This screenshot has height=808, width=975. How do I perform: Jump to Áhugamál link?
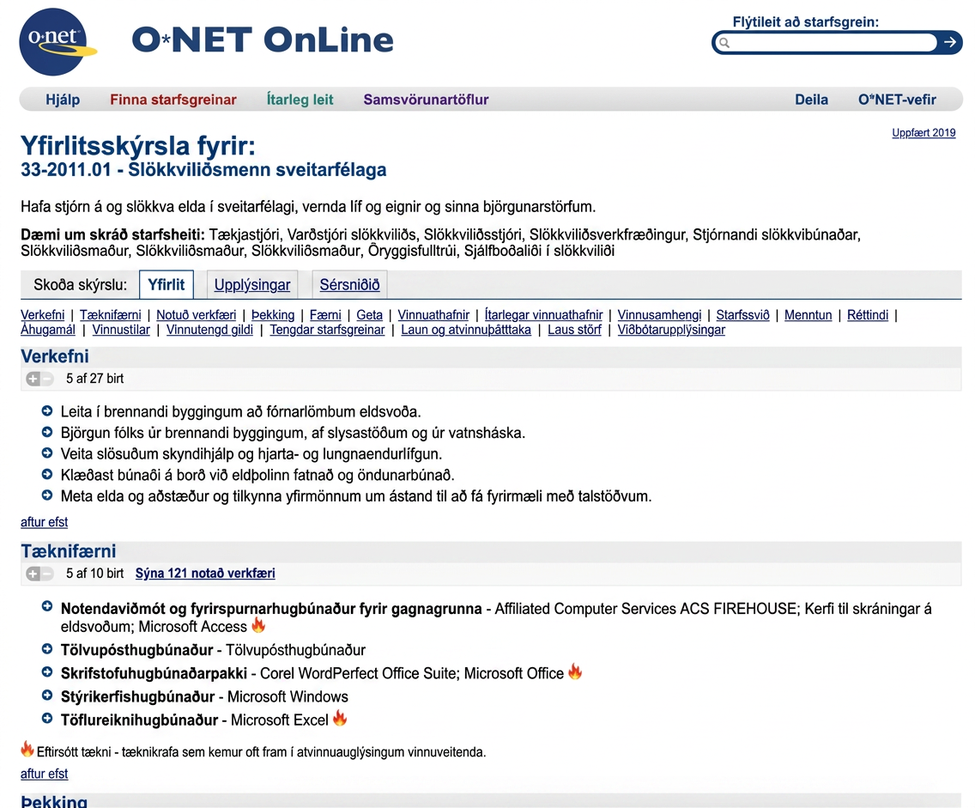pos(48,330)
